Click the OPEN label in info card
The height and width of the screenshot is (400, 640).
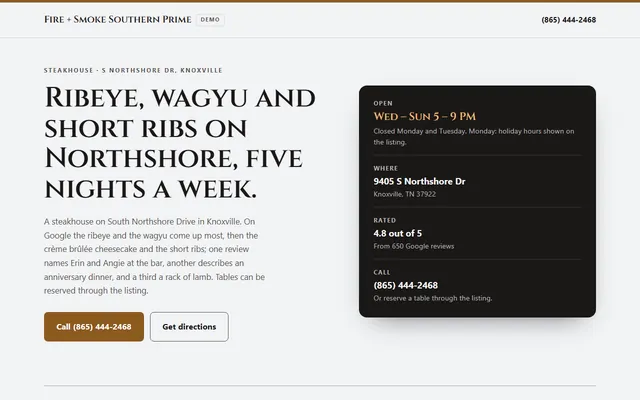(x=383, y=103)
